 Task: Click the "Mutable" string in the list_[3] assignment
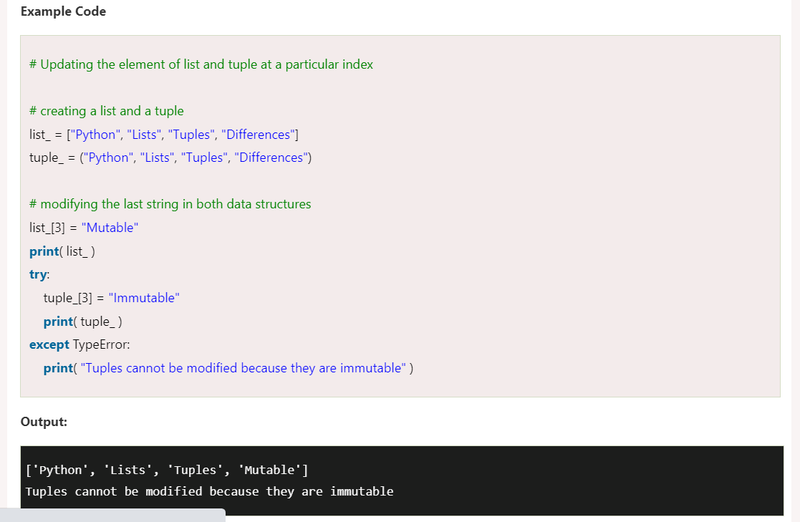point(109,227)
